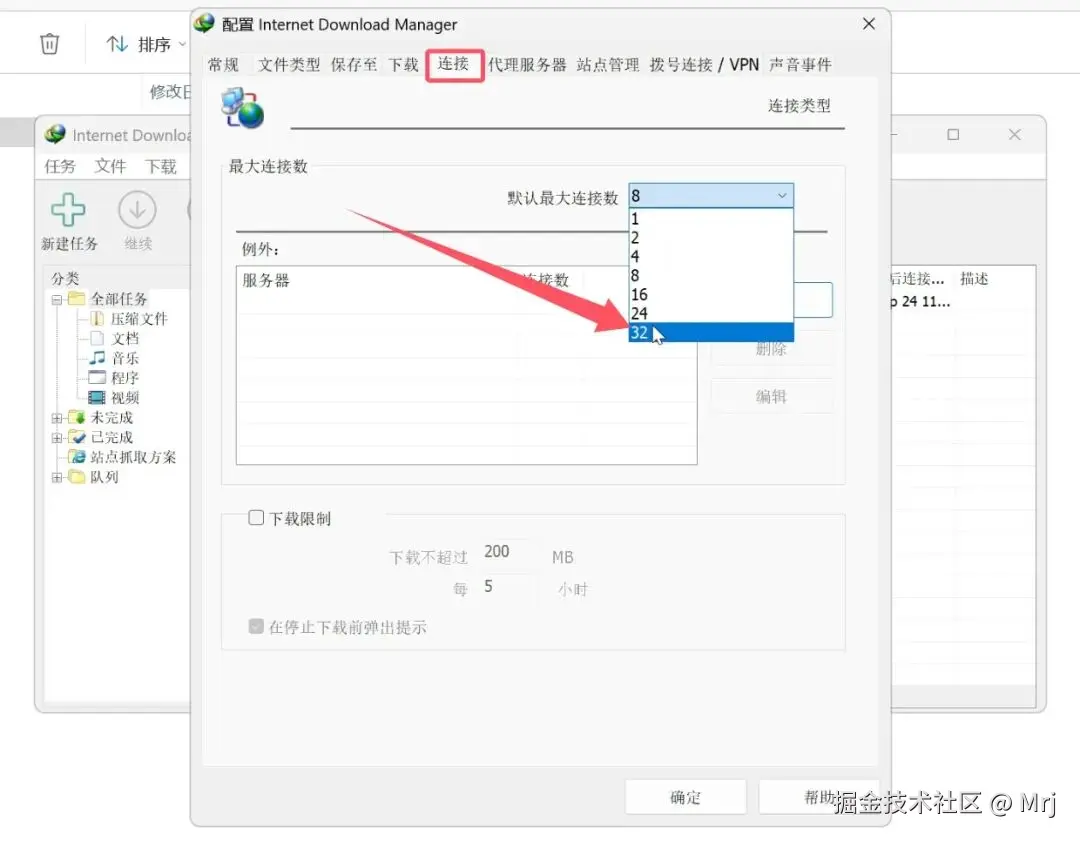
Task: Expand the 队列 tree node
Action: point(57,477)
